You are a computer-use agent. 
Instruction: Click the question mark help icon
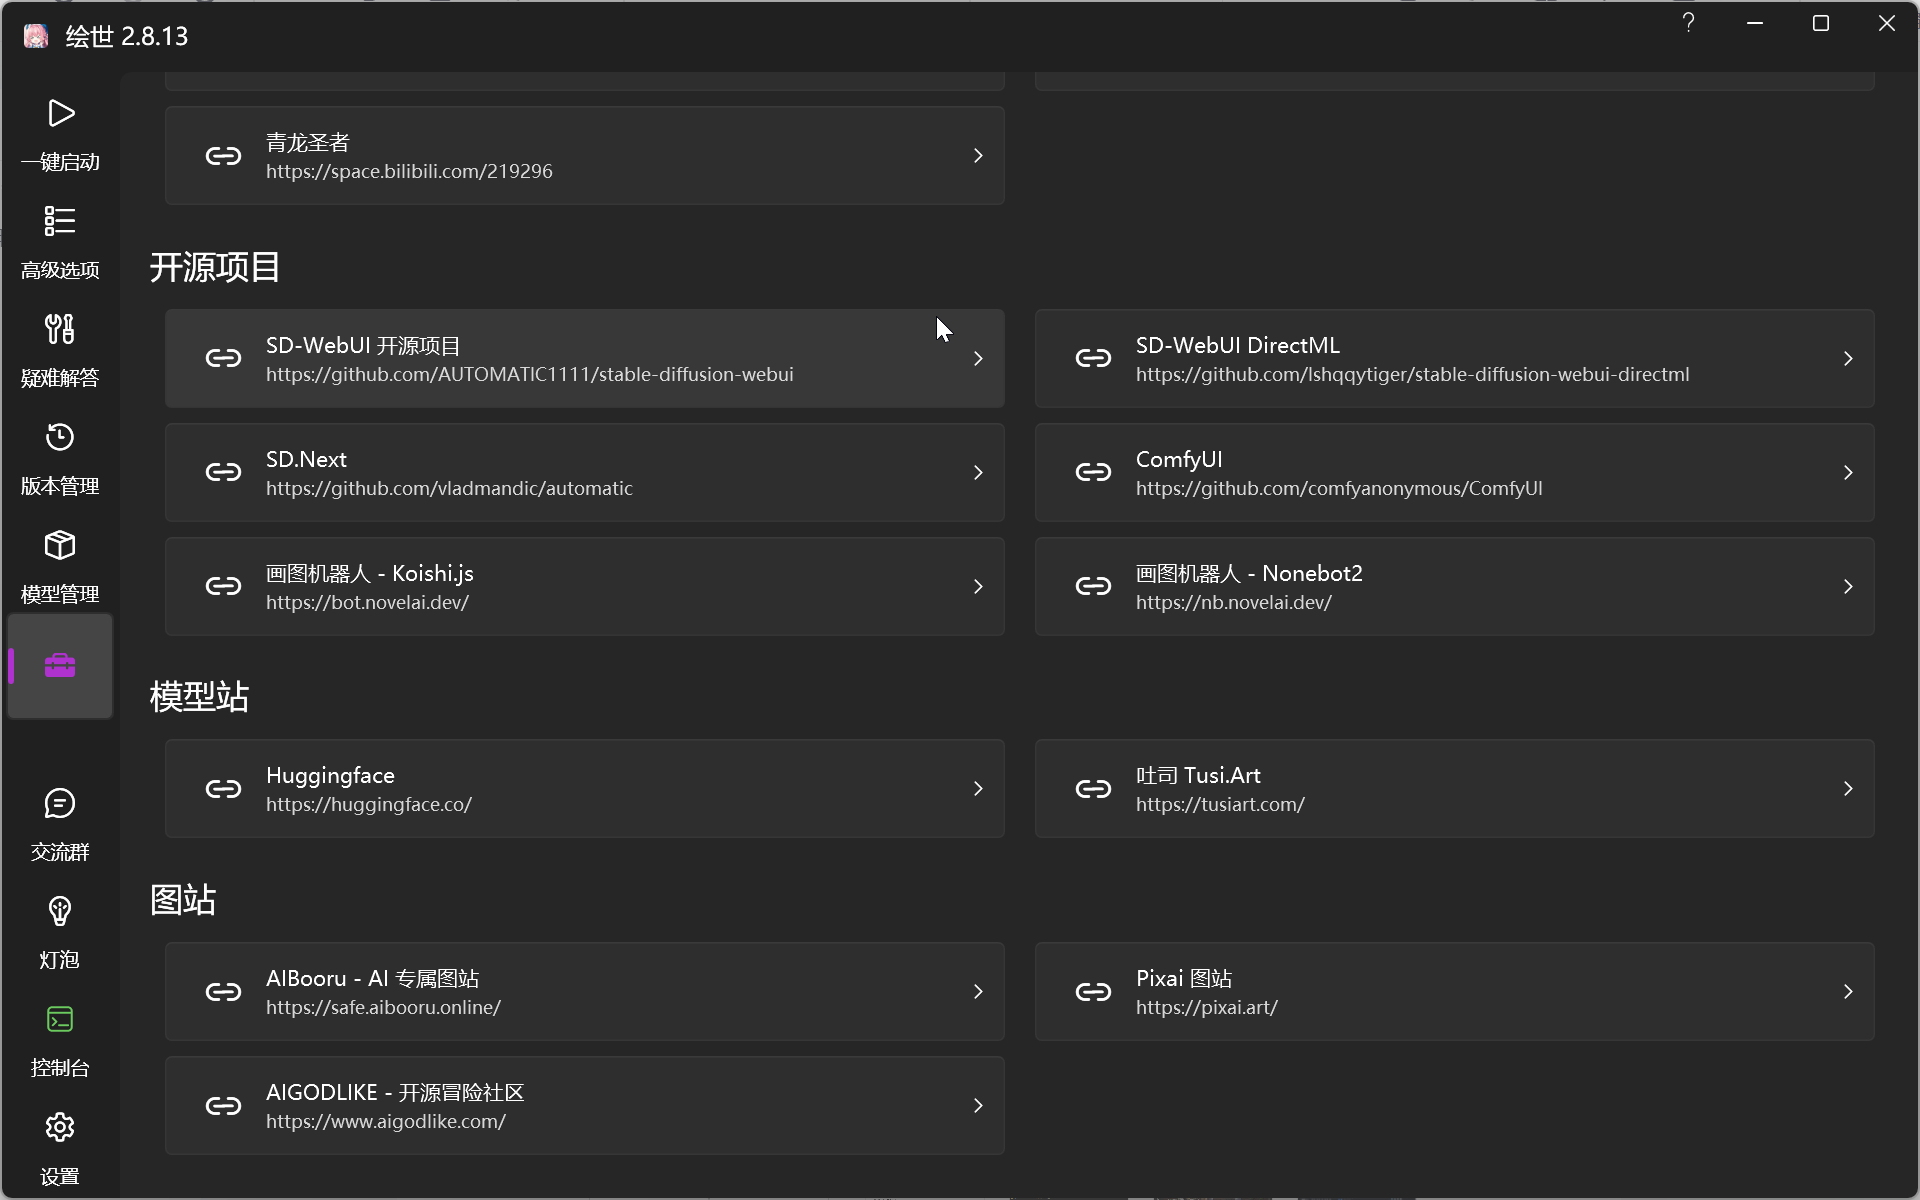(1688, 23)
